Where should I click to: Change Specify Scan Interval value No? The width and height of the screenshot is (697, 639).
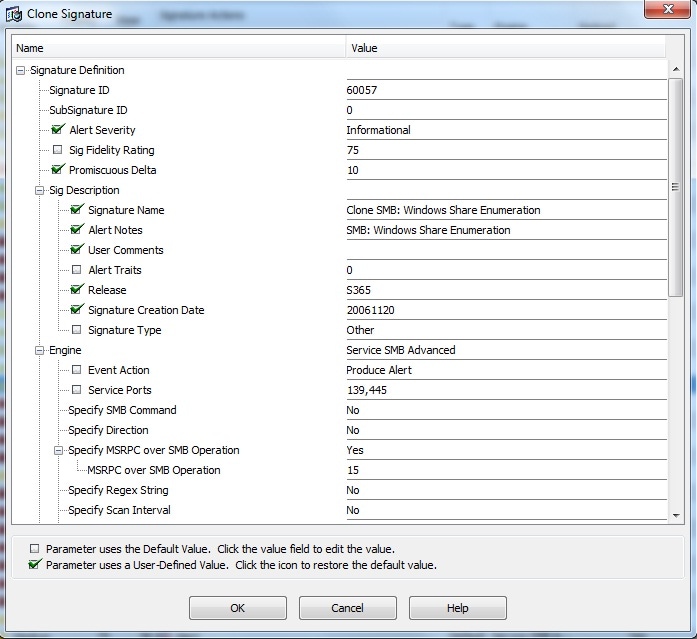[506, 510]
